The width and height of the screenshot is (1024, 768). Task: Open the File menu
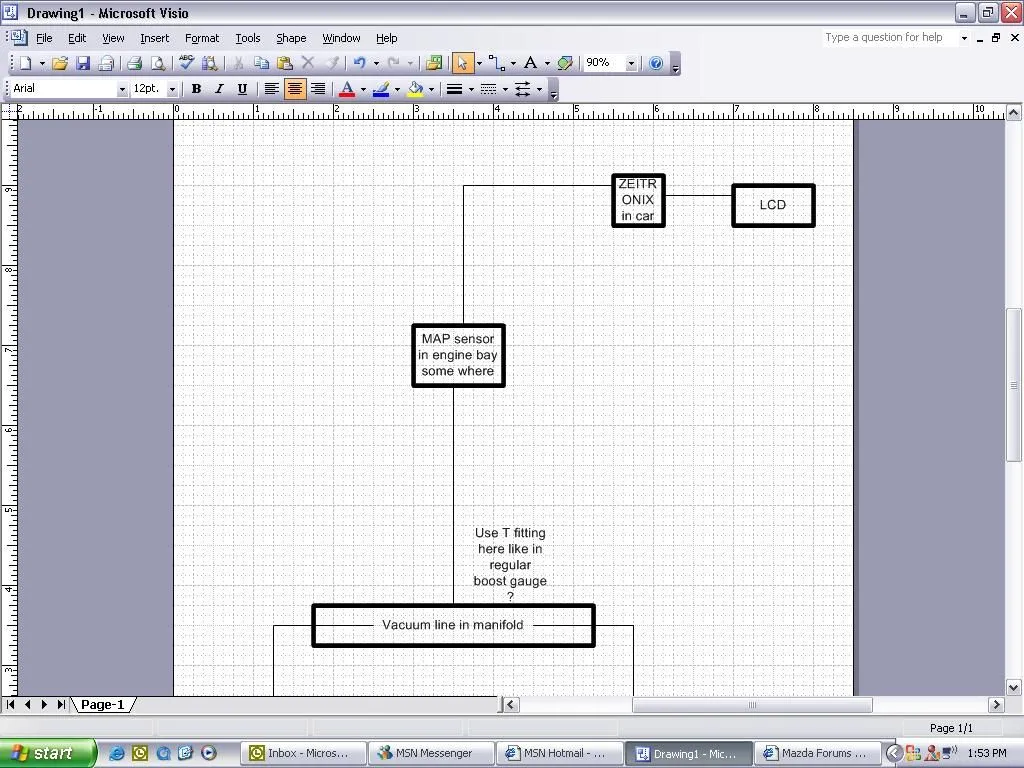pos(44,38)
